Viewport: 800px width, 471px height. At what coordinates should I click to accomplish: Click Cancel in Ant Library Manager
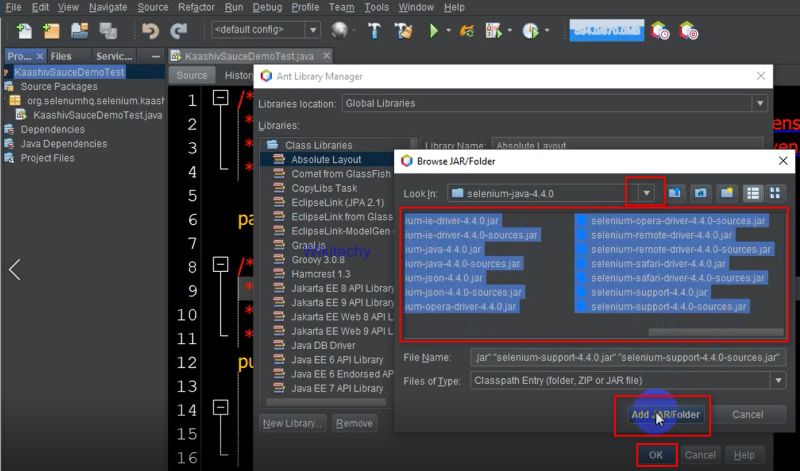click(x=699, y=455)
